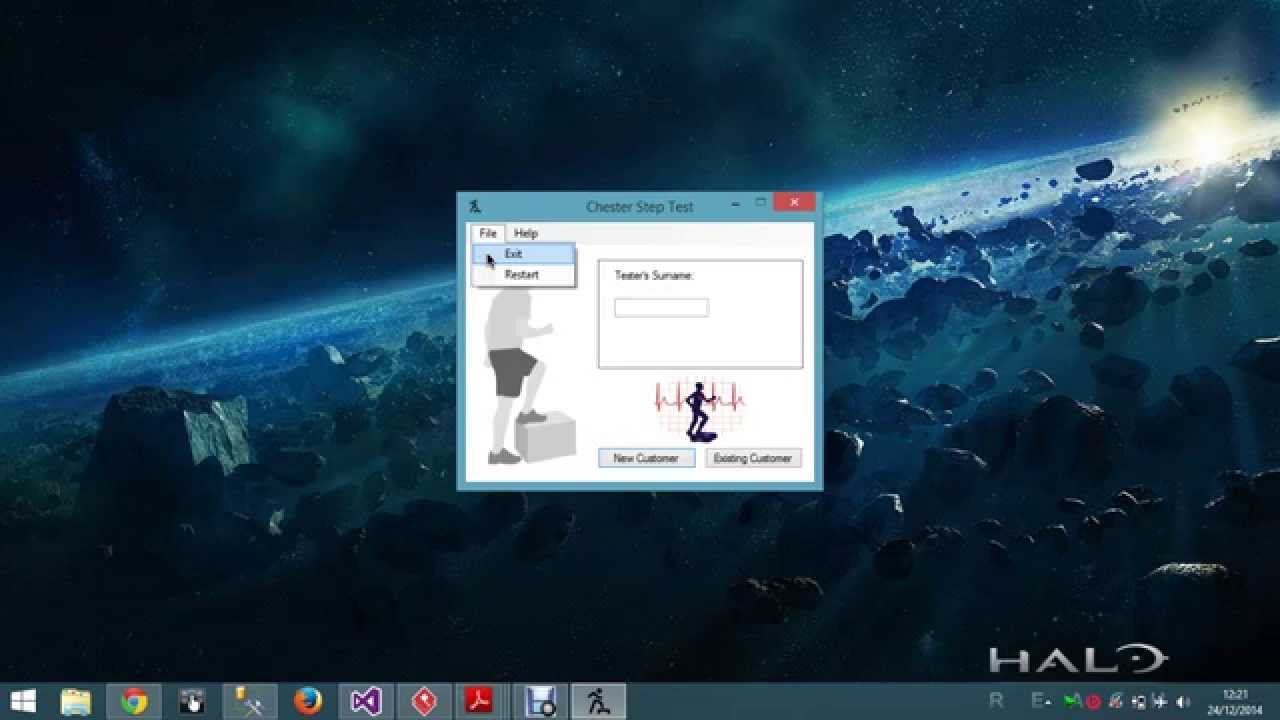The height and width of the screenshot is (720, 1280).
Task: Open the pointing hand app on taskbar
Action: [x=192, y=702]
